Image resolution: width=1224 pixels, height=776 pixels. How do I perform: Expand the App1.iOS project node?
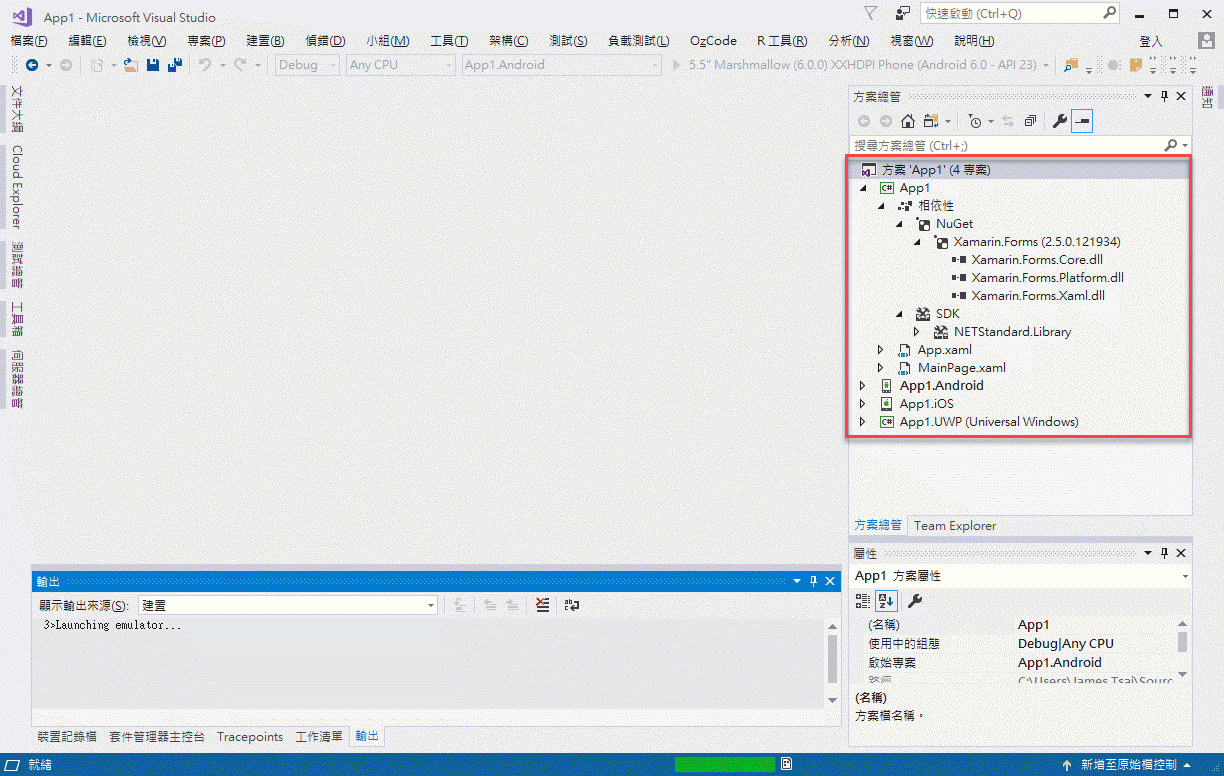[x=863, y=404]
